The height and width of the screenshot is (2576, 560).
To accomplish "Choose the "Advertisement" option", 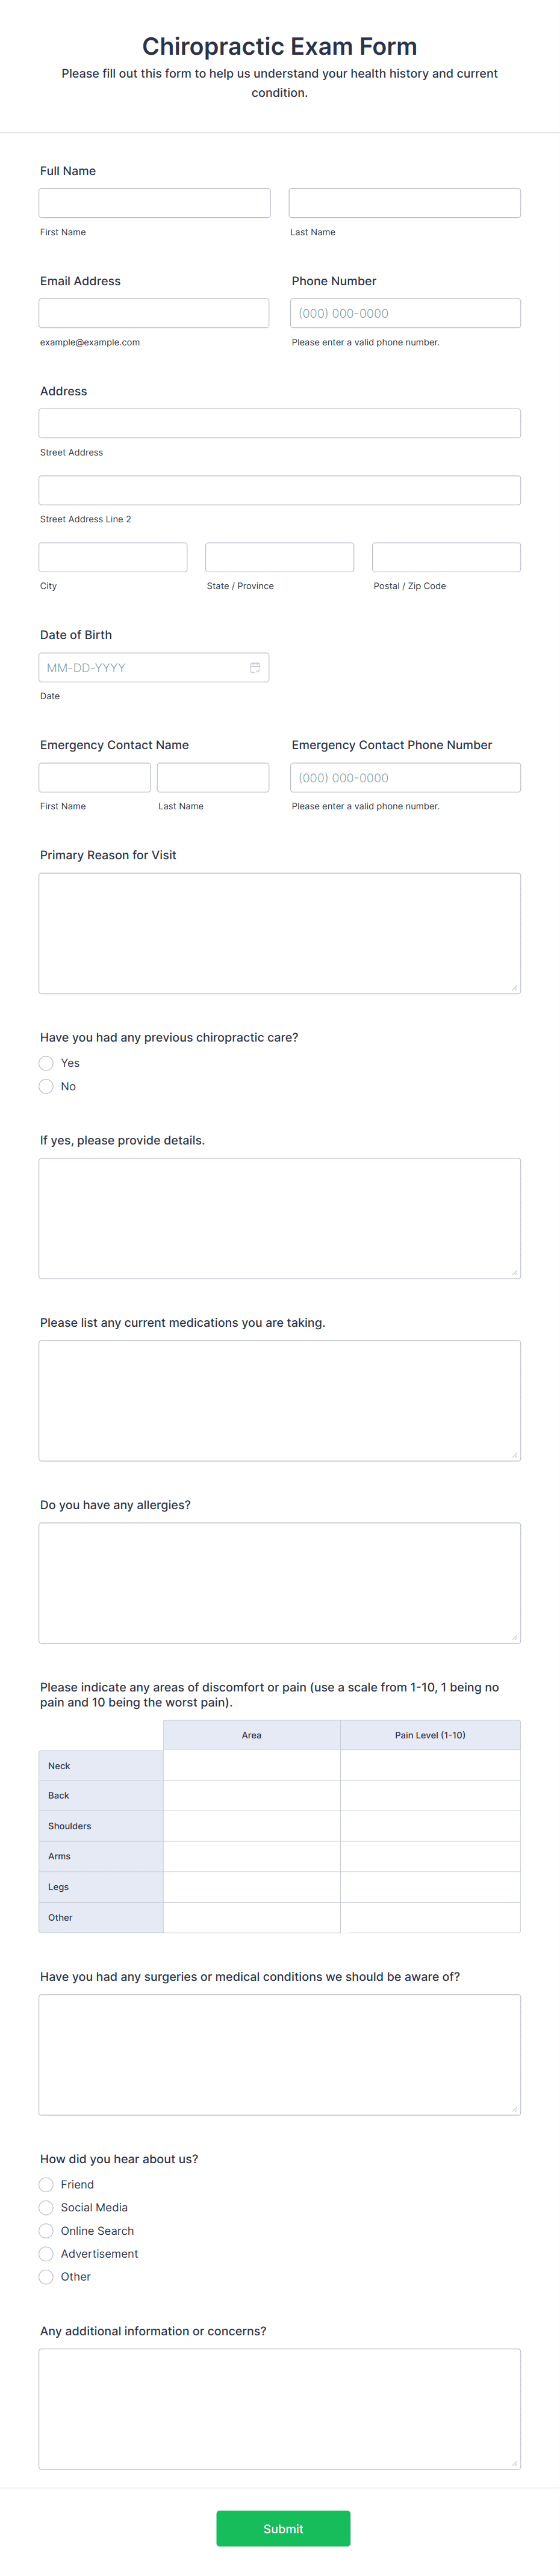I will click(x=46, y=2254).
